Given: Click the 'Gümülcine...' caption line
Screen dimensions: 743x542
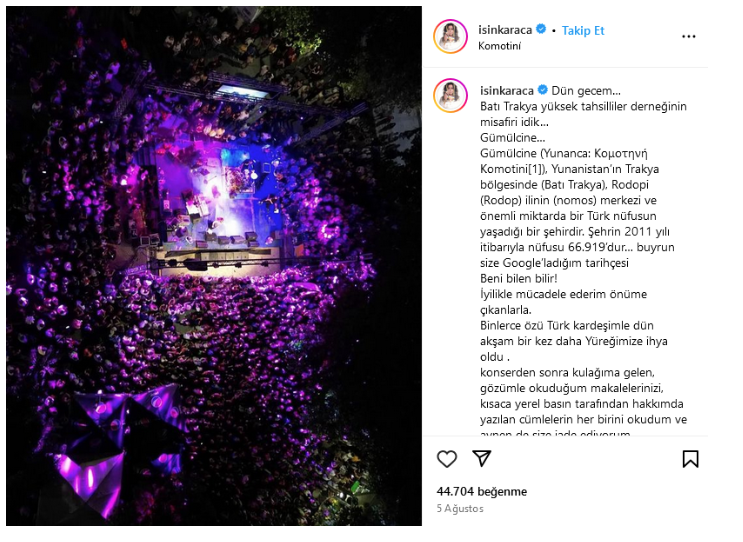Looking at the screenshot, I should tap(512, 138).
